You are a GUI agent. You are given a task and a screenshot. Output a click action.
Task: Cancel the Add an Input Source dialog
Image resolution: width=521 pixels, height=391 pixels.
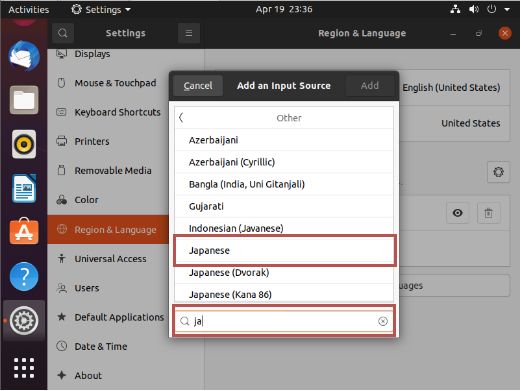[198, 86]
